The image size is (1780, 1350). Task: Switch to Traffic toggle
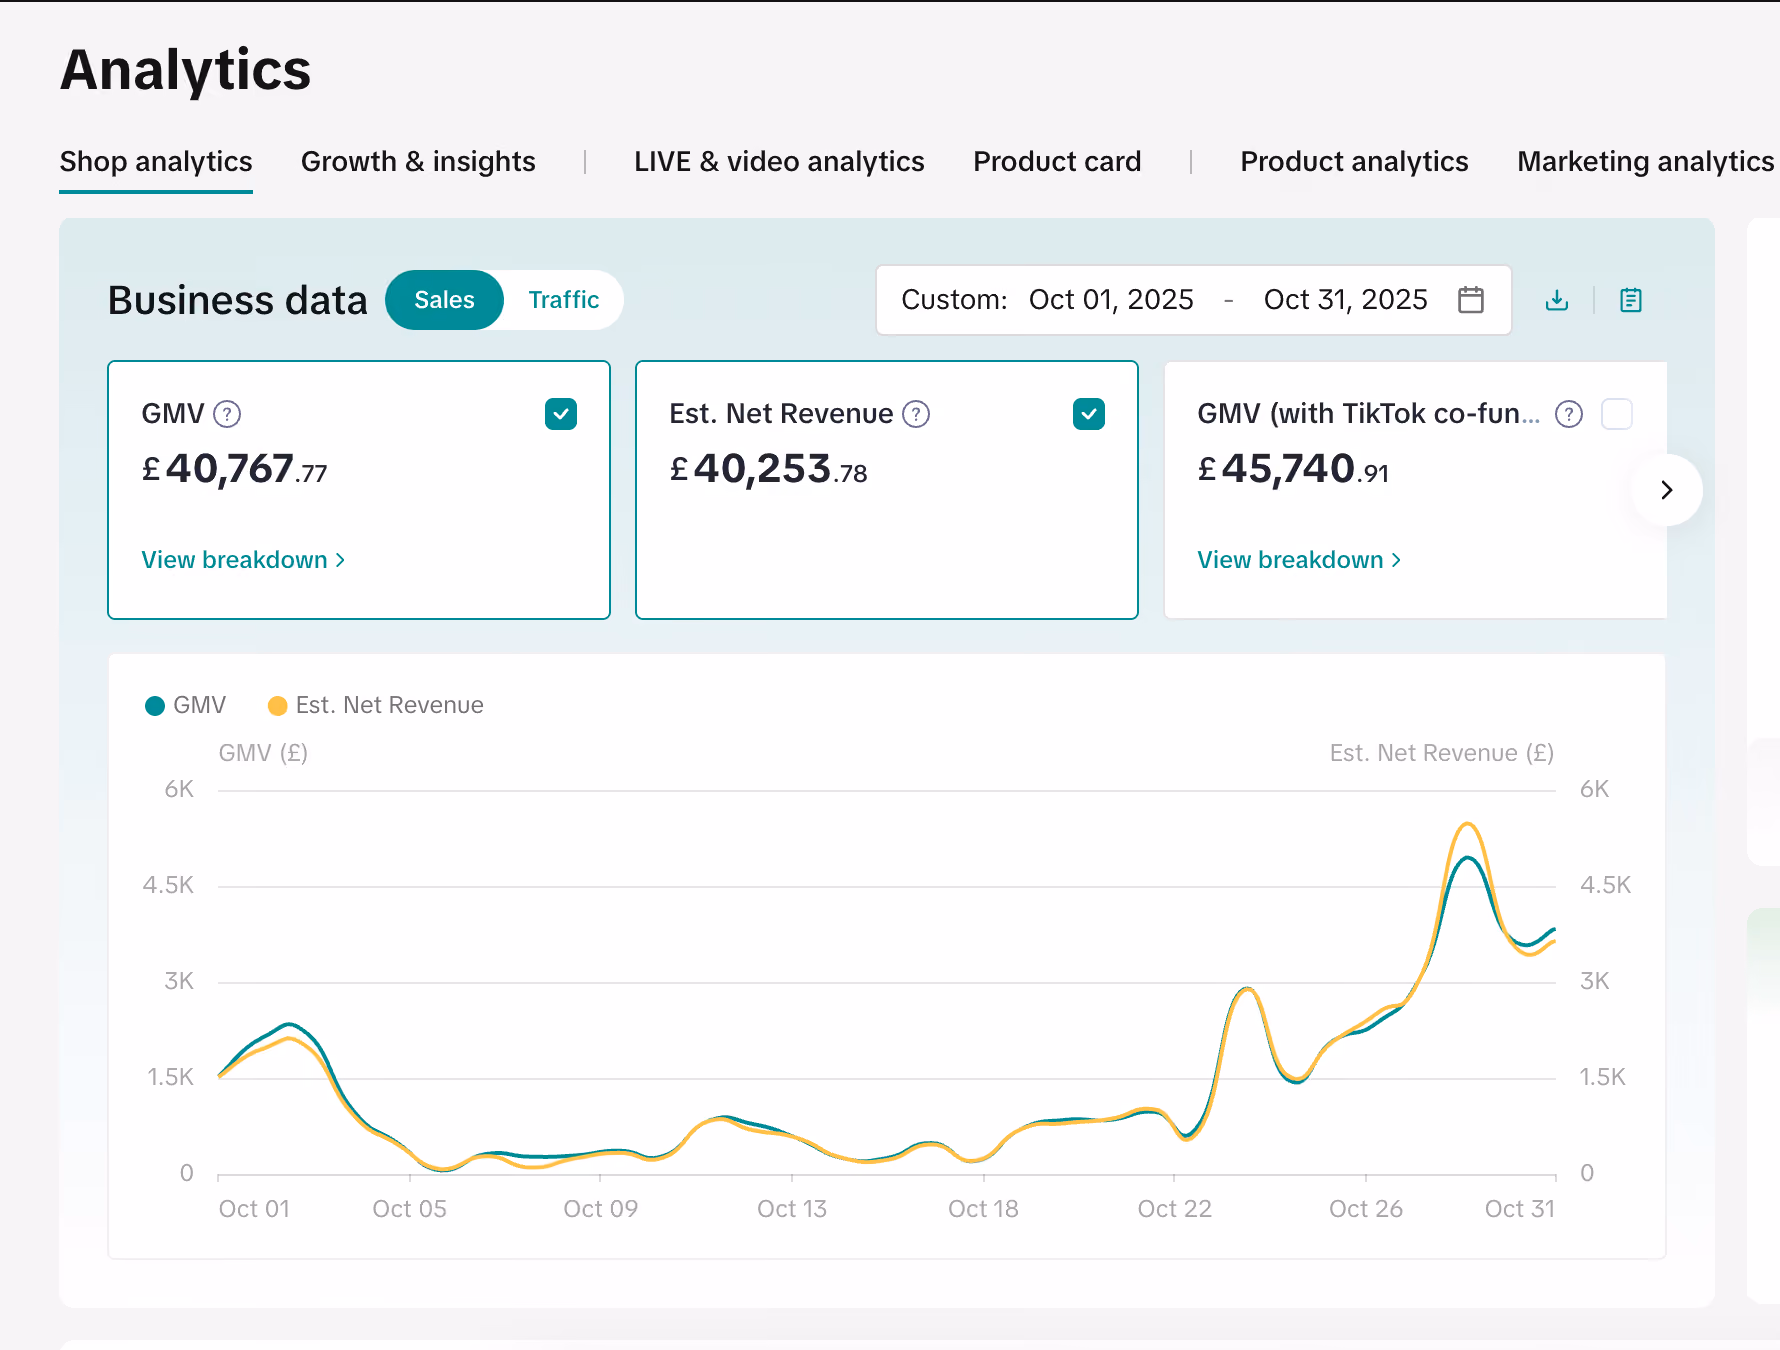(x=564, y=300)
